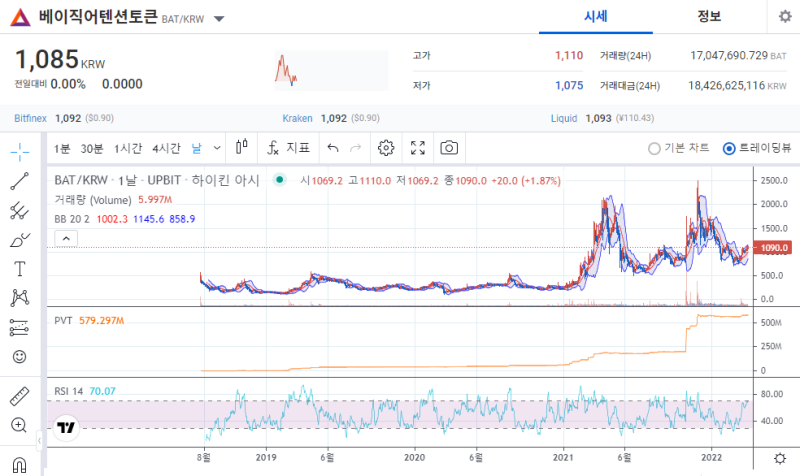Click the mini price sparkline thumbnail
The width and height of the screenshot is (800, 476).
click(x=332, y=70)
